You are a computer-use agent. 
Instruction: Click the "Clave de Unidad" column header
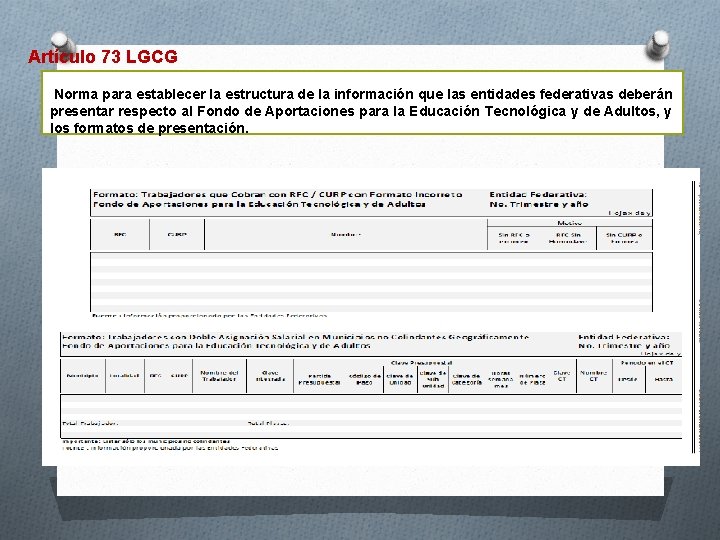pos(400,379)
